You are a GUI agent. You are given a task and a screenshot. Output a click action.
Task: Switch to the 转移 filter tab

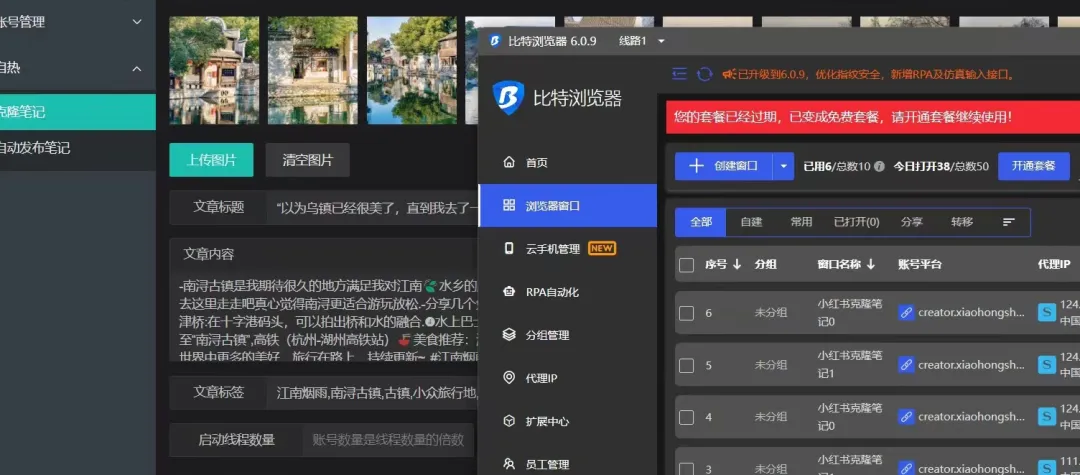pyautogui.click(x=962, y=222)
